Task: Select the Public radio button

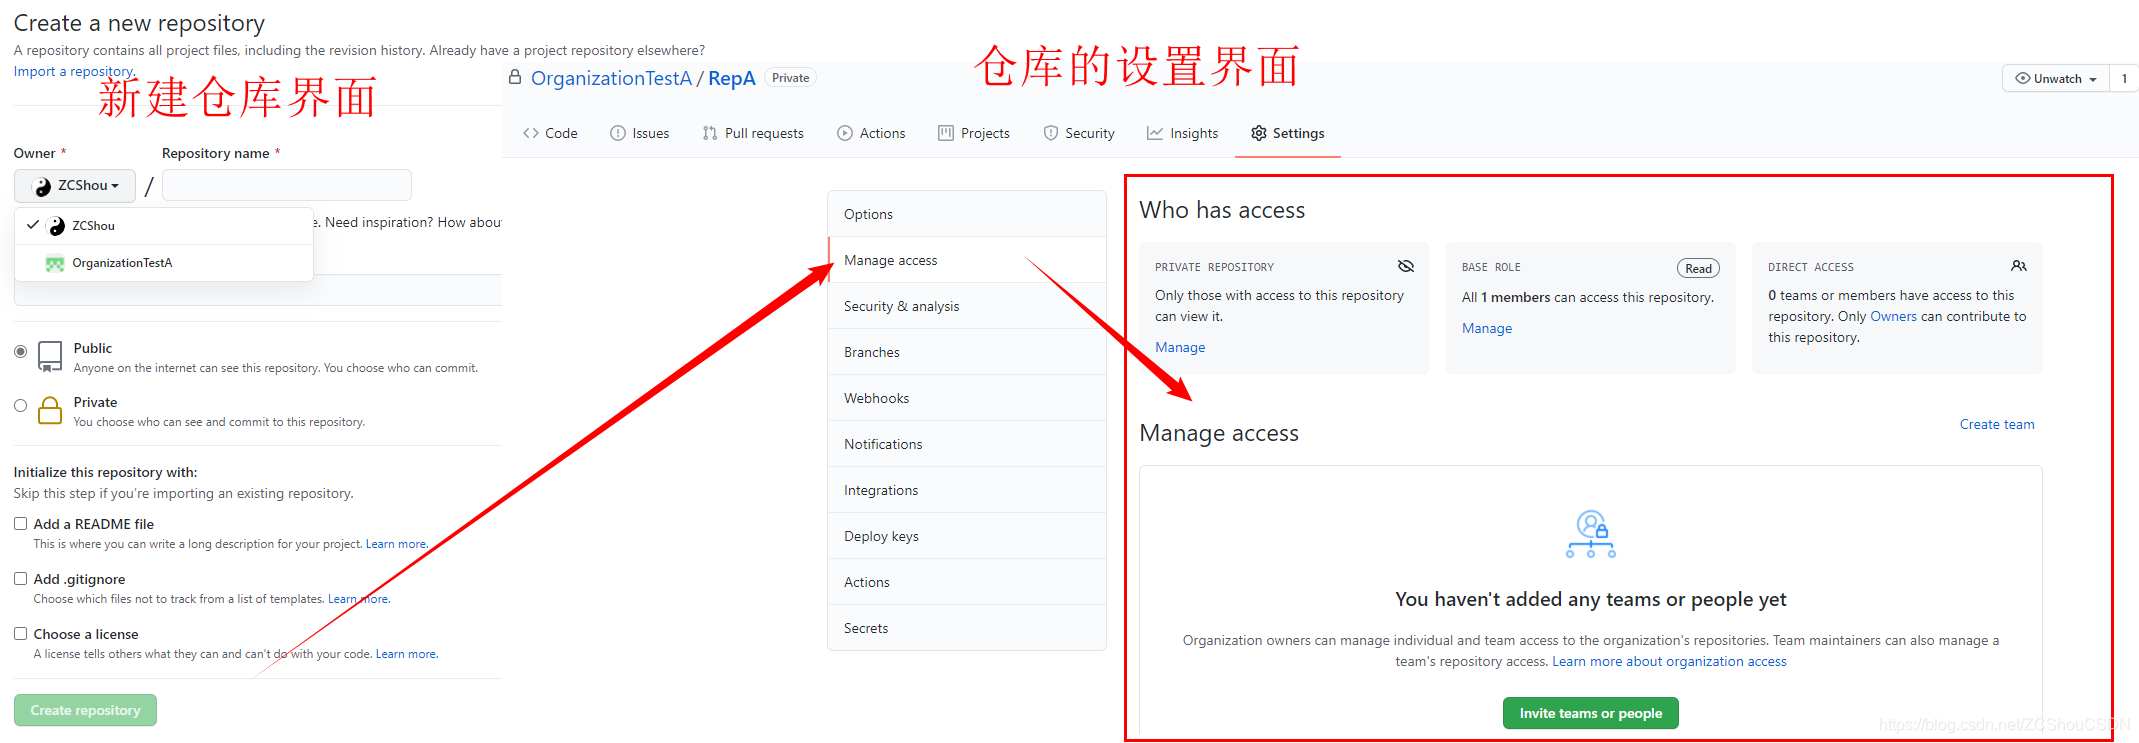Action: pos(20,351)
